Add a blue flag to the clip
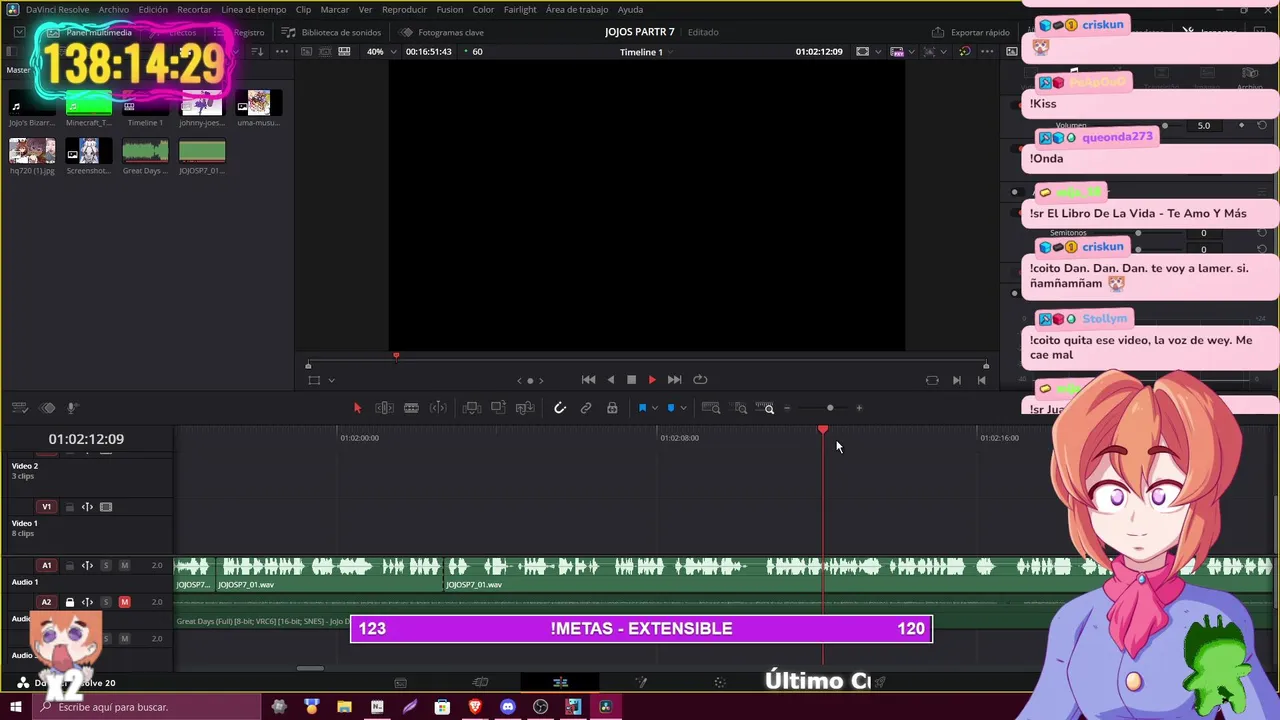This screenshot has height=720, width=1280. [642, 408]
